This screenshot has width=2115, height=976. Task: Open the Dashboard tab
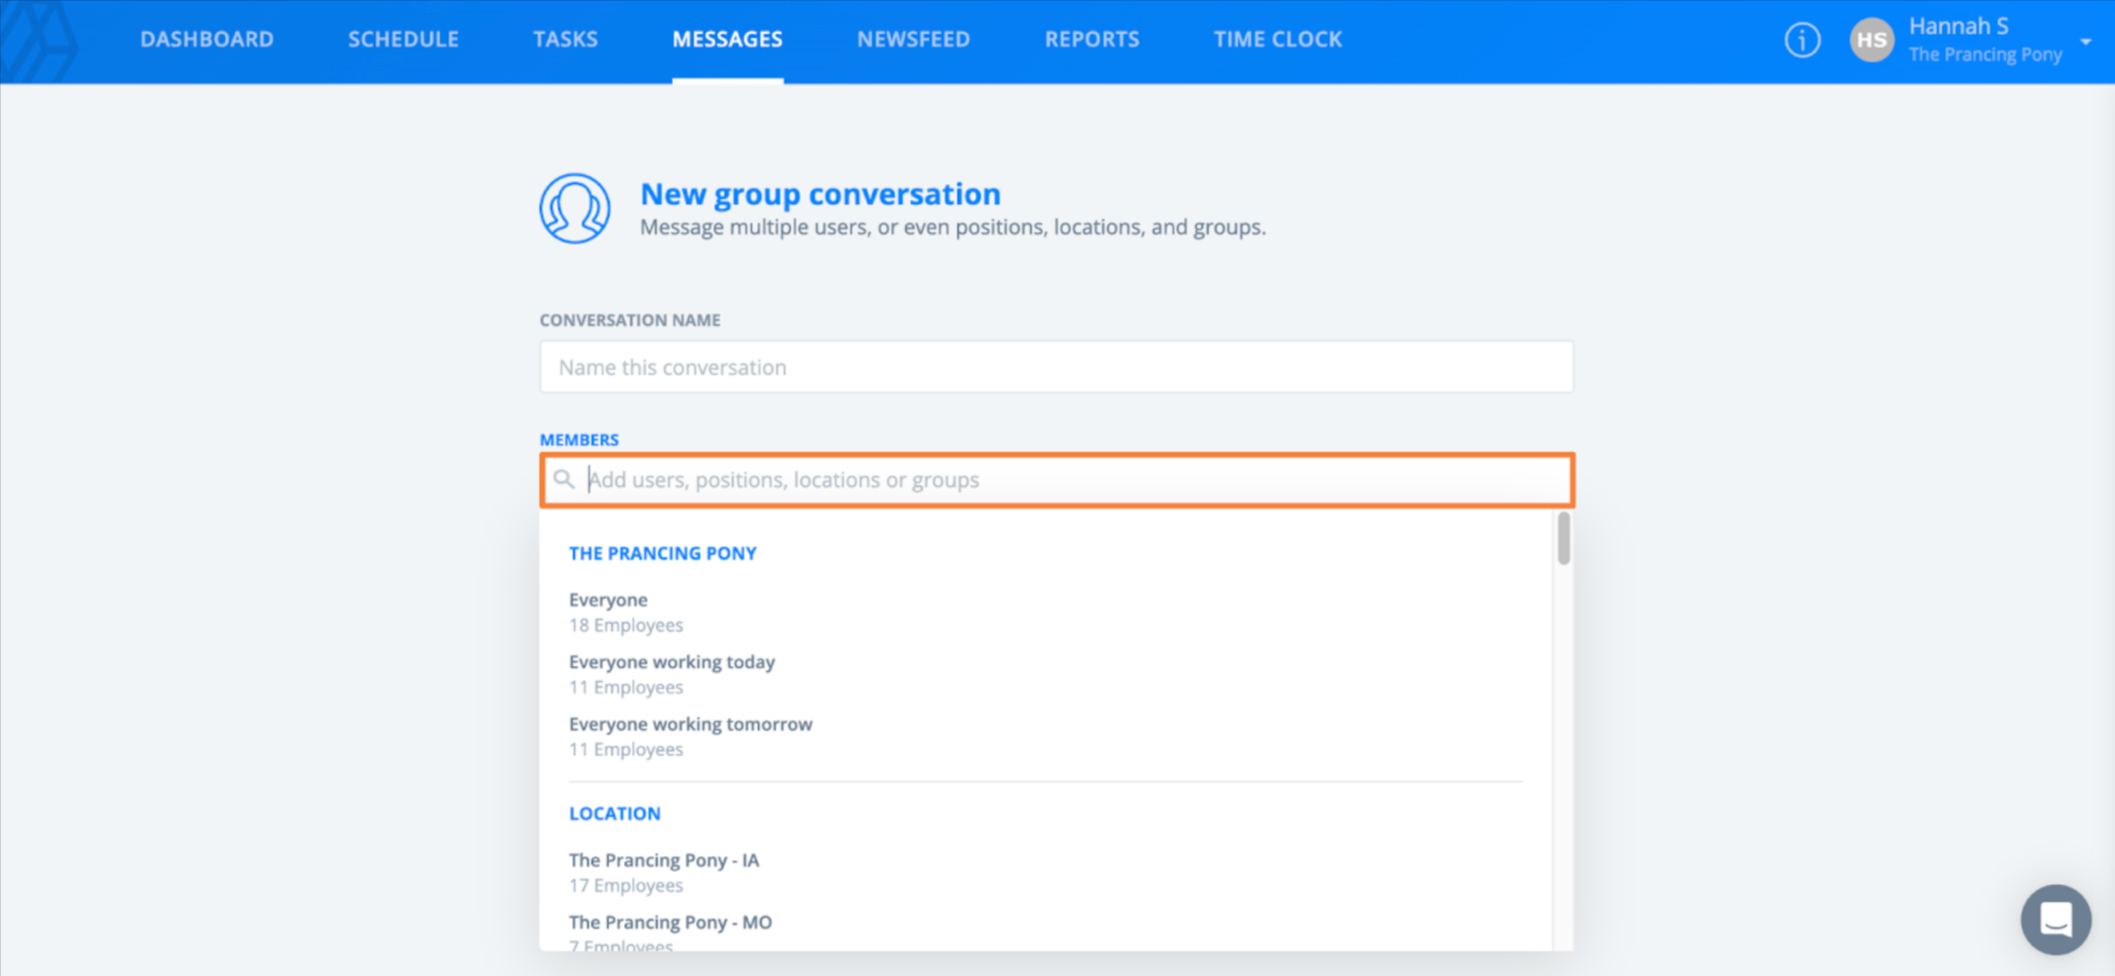point(207,39)
